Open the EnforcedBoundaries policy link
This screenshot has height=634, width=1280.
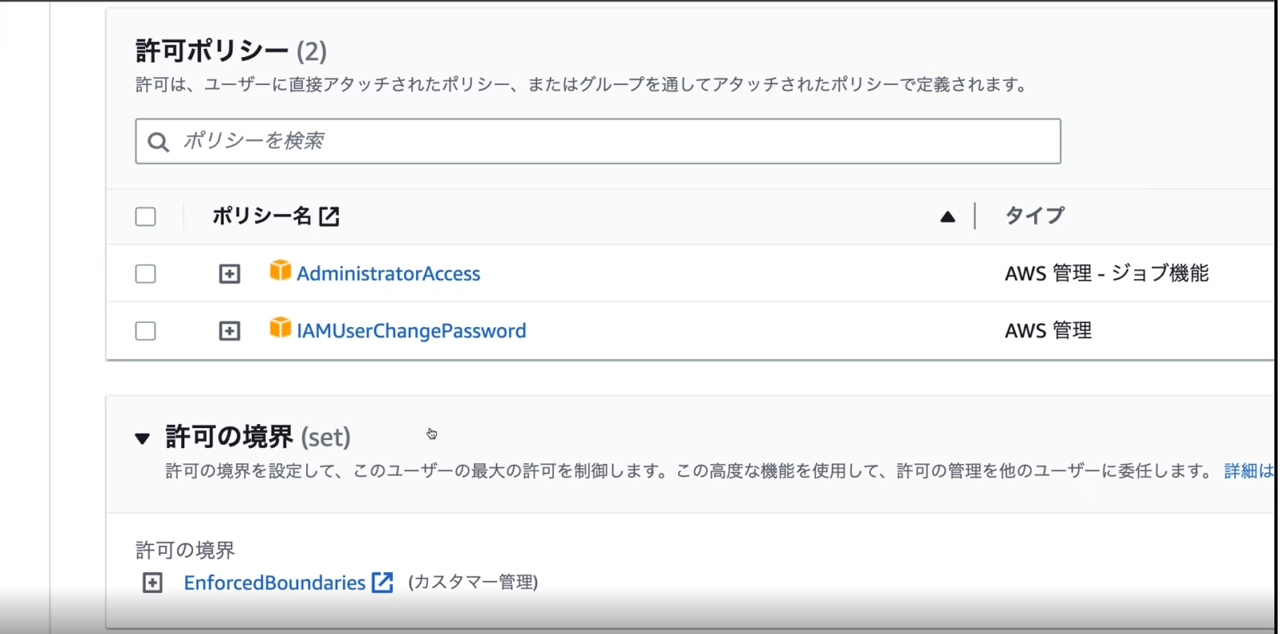pos(274,582)
